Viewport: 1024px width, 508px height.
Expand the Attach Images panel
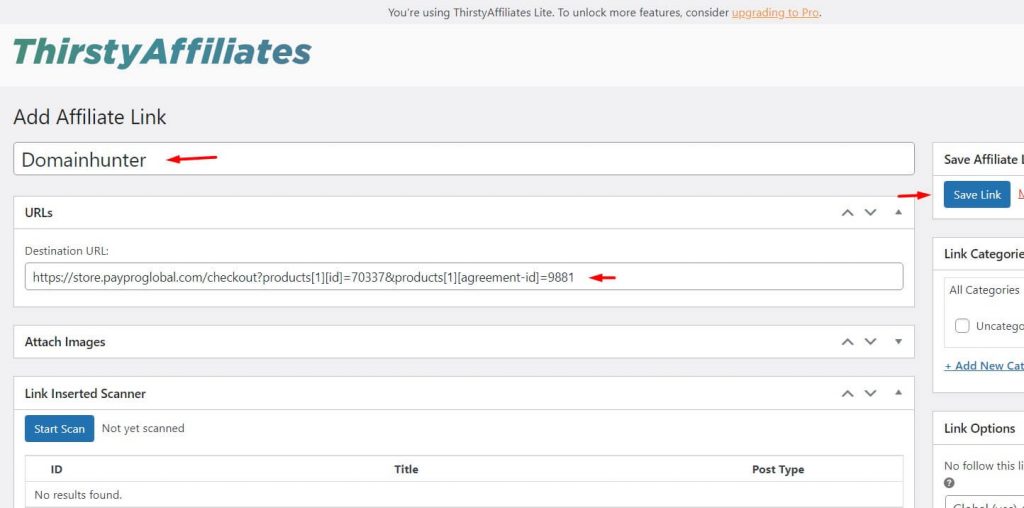[x=899, y=341]
